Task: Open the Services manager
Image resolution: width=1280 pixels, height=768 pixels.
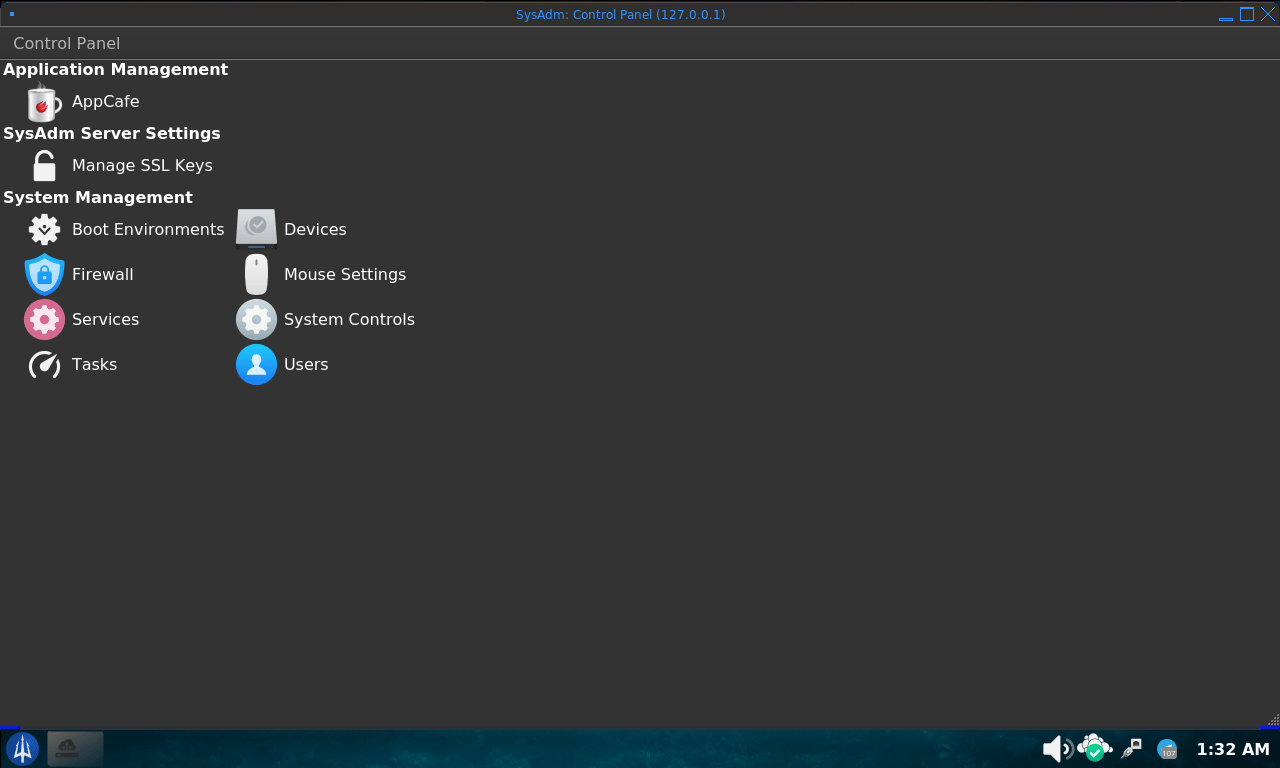Action: 82,320
